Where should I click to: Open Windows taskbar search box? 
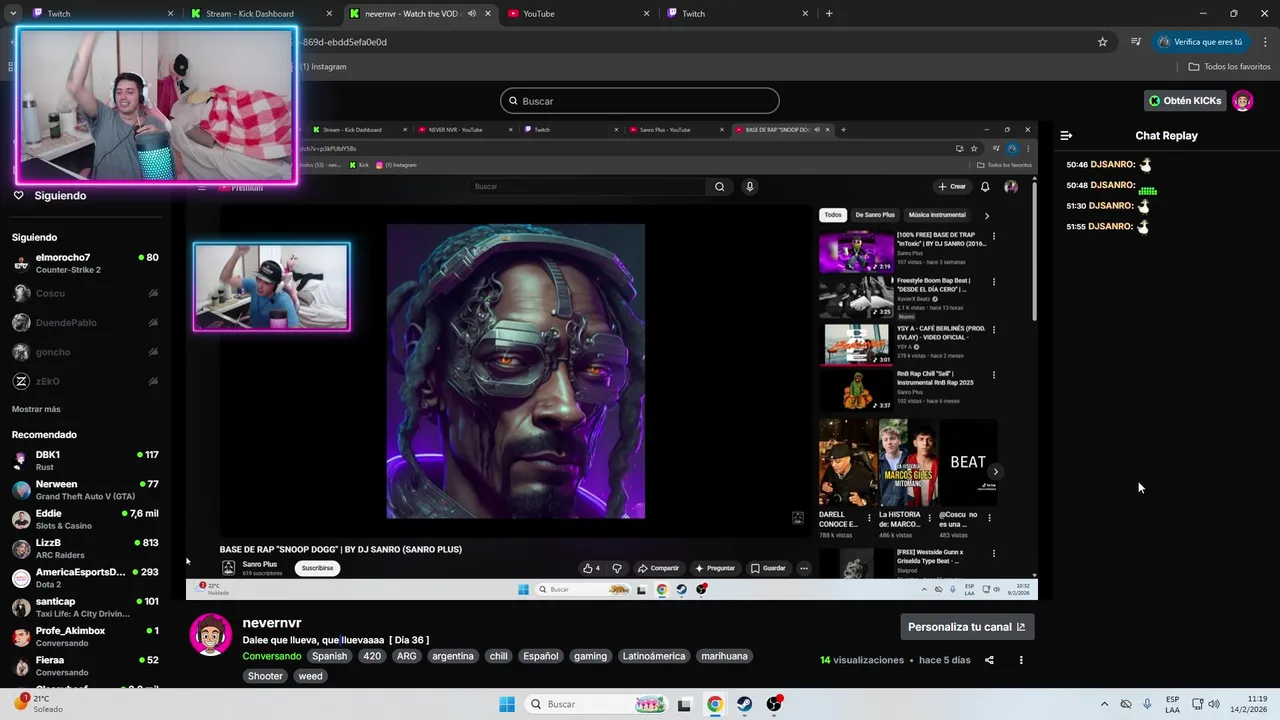(596, 704)
